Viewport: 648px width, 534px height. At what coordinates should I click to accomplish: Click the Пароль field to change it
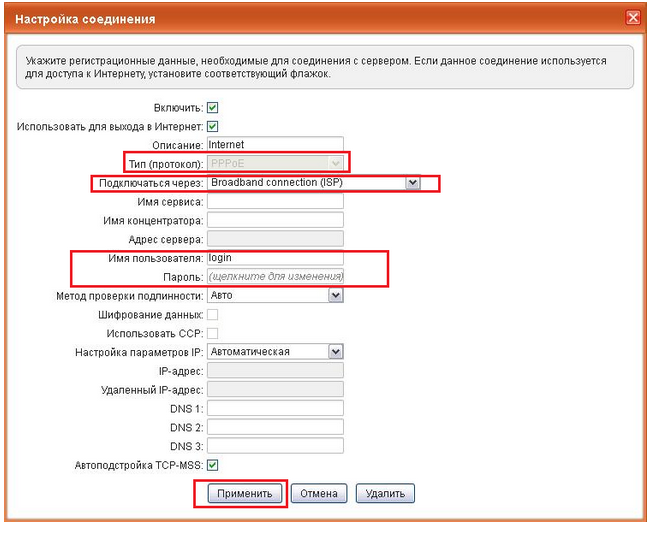click(x=275, y=277)
